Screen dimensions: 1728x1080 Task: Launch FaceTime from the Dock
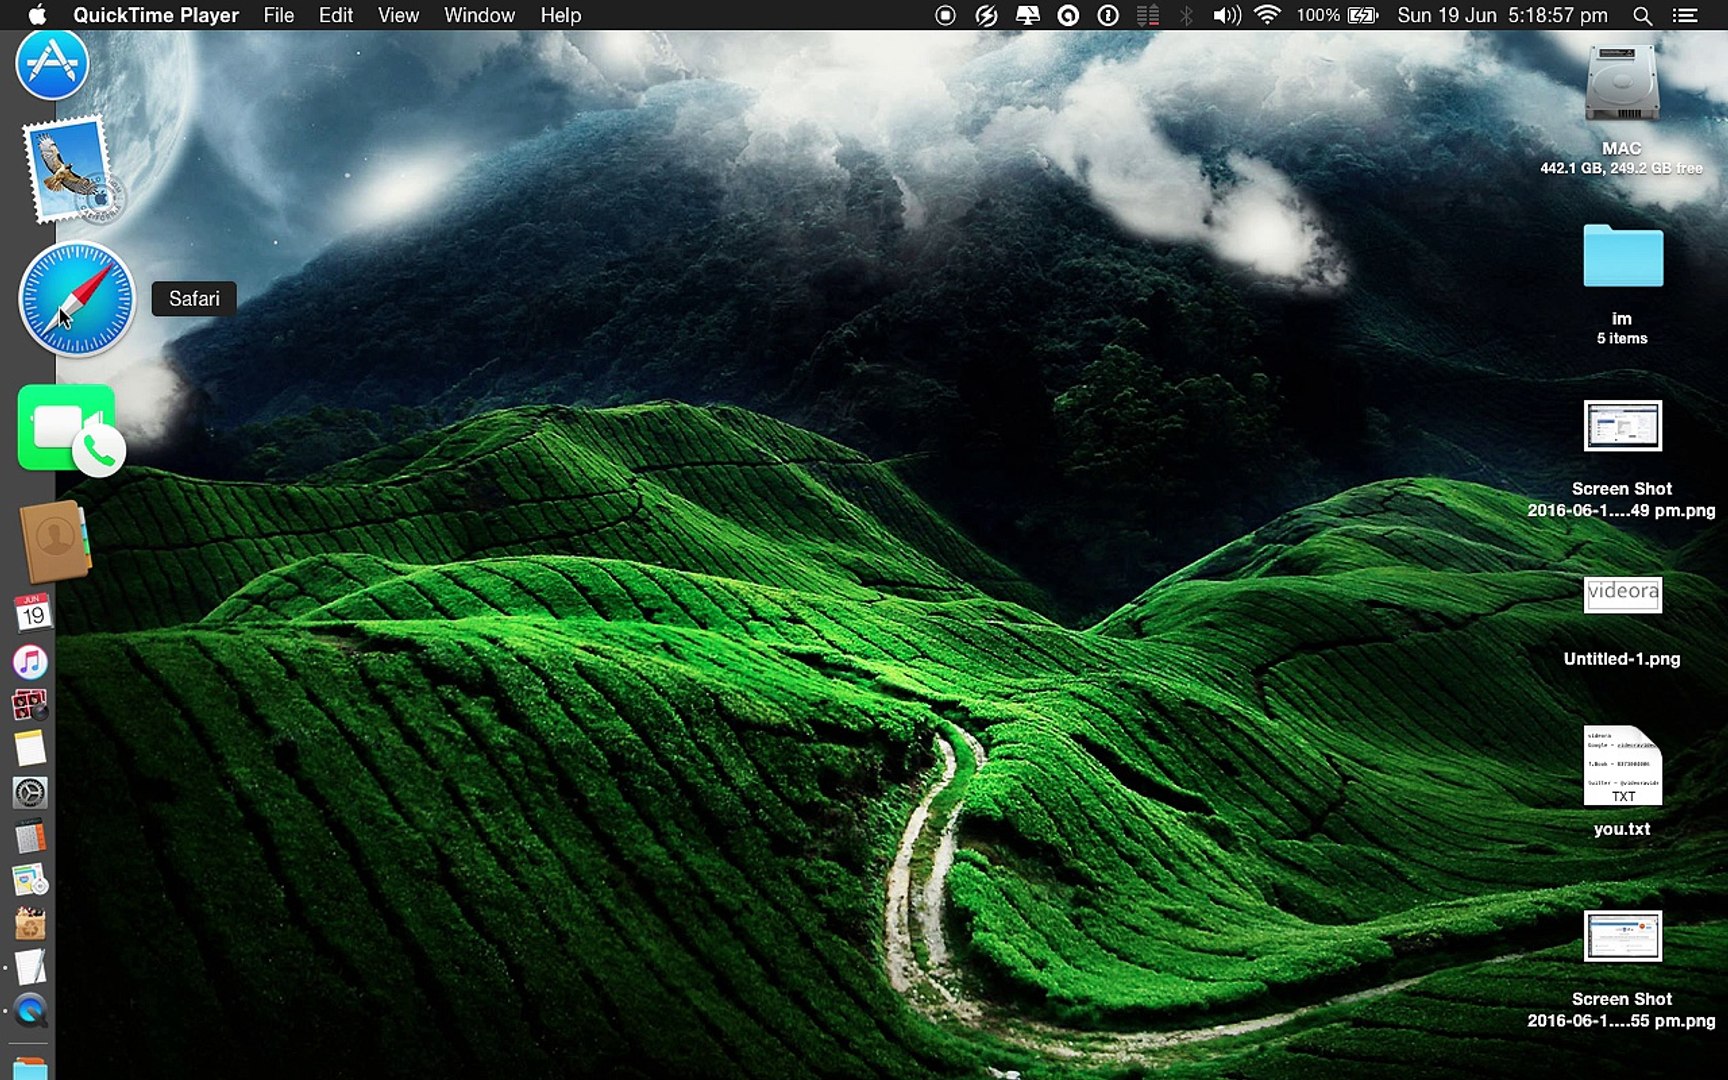click(71, 430)
